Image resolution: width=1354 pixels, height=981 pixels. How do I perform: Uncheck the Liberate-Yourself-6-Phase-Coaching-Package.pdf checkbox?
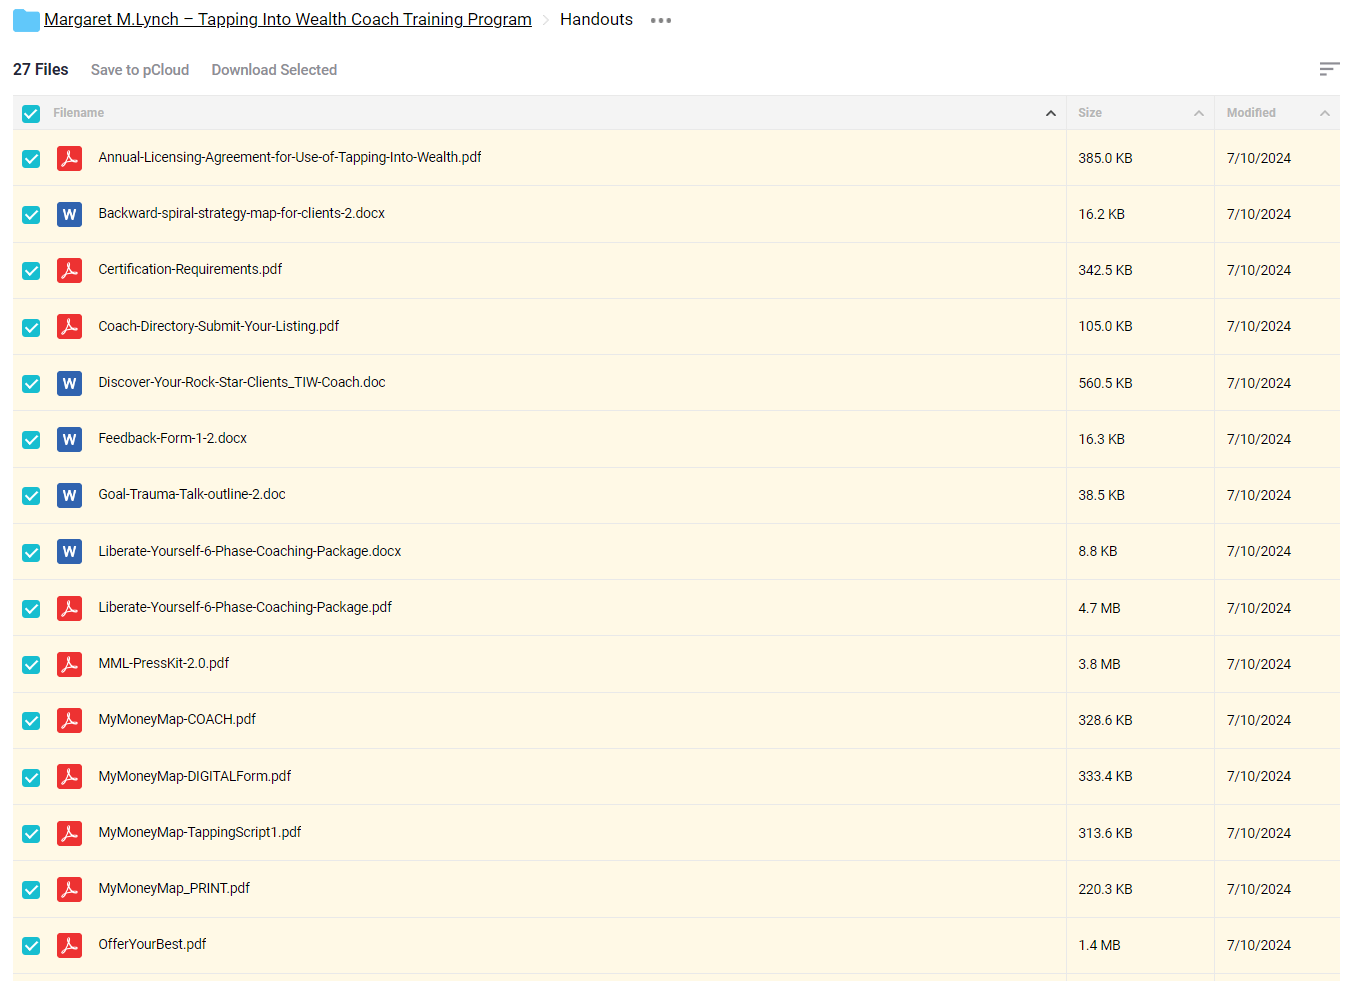point(31,608)
